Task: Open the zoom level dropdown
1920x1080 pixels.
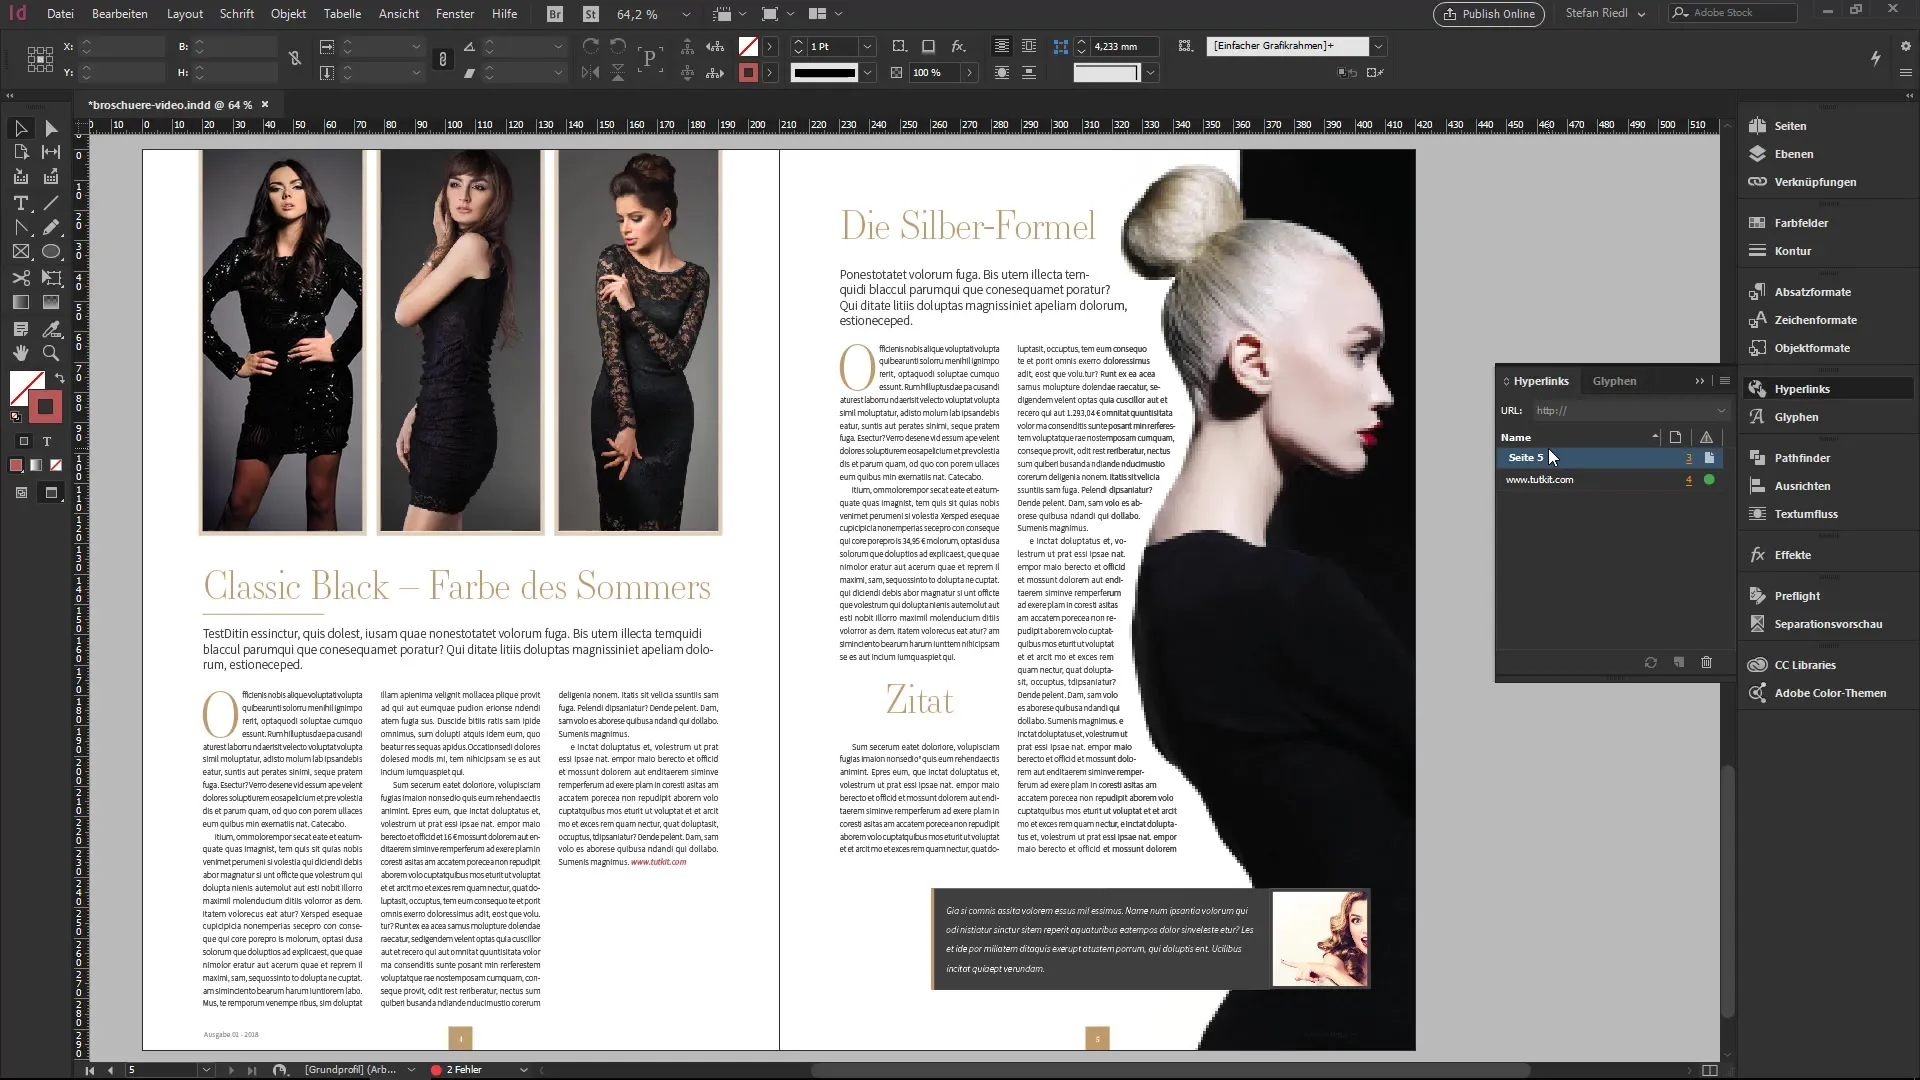Action: [686, 14]
